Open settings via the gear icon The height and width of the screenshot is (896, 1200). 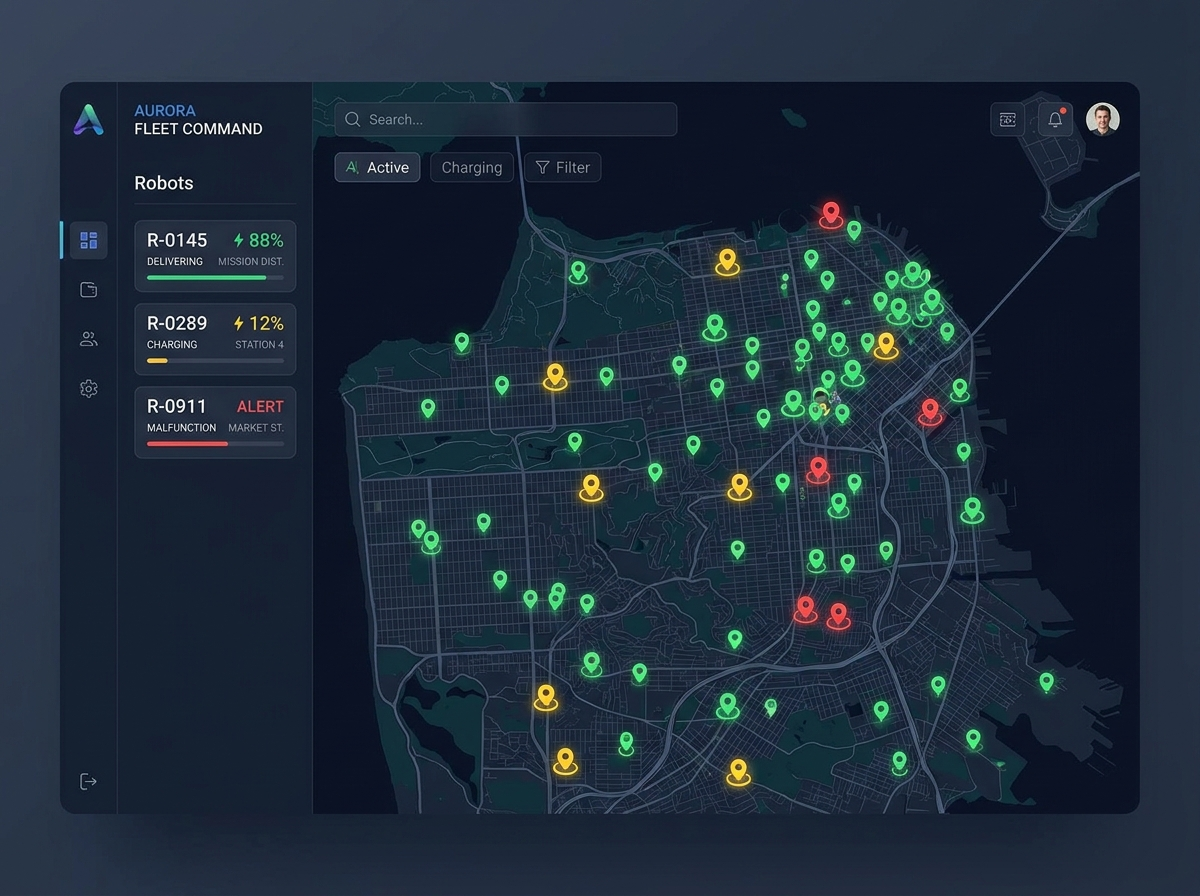tap(89, 388)
